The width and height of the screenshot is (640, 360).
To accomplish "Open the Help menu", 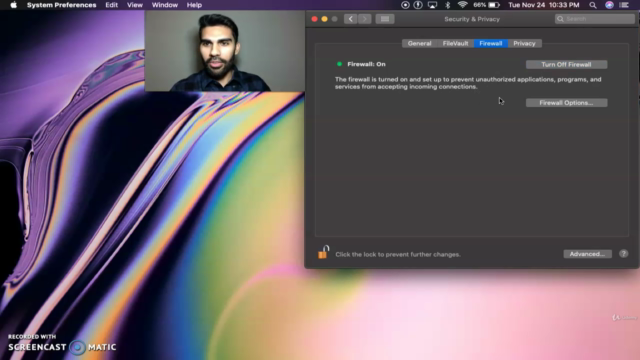I will pos(194,5).
